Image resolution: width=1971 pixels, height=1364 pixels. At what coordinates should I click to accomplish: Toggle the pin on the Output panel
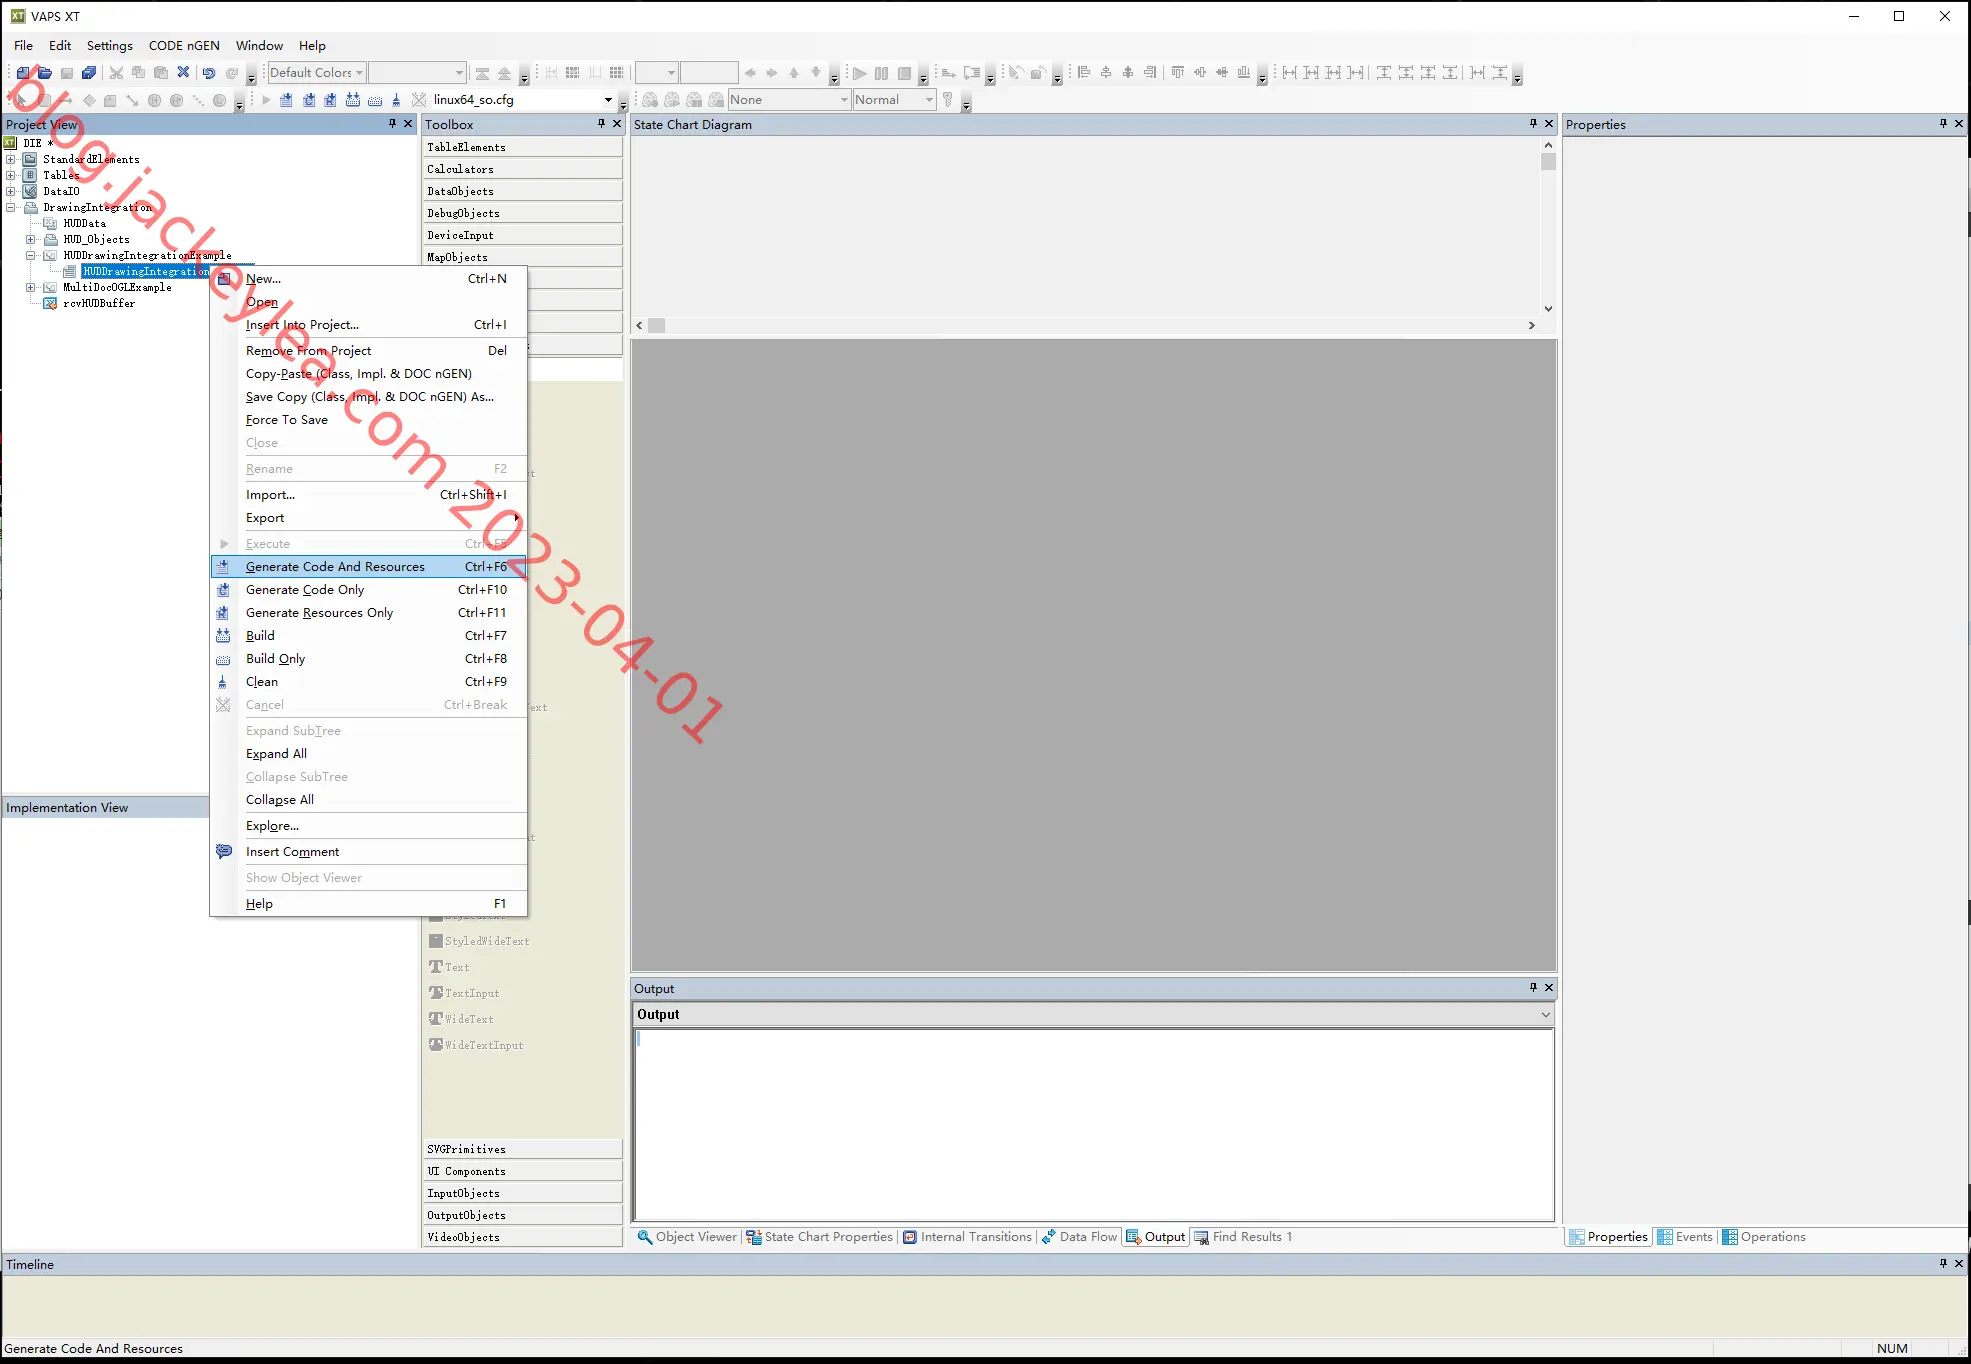[1533, 988]
